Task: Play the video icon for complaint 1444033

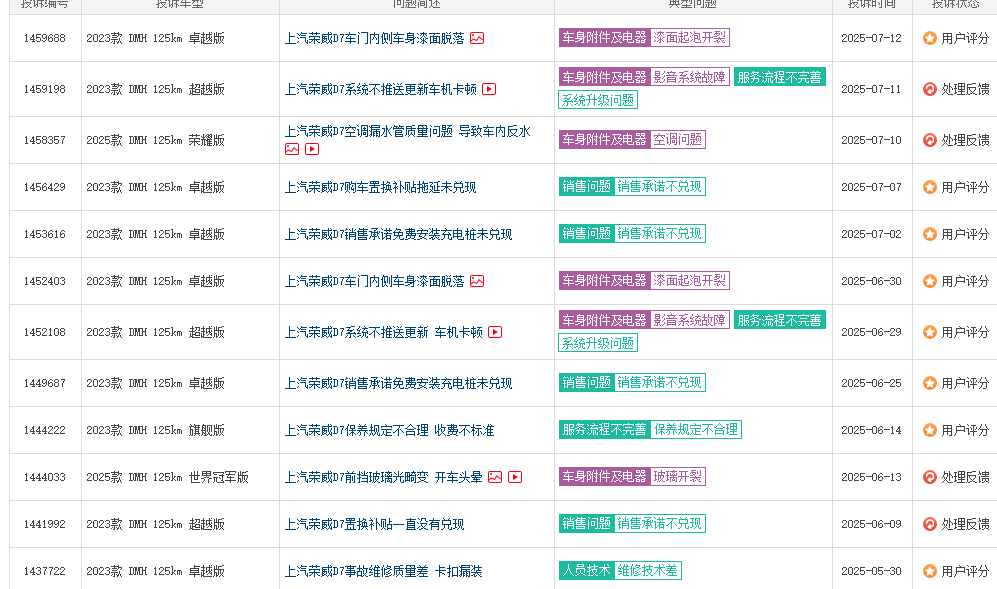Action: (x=515, y=477)
